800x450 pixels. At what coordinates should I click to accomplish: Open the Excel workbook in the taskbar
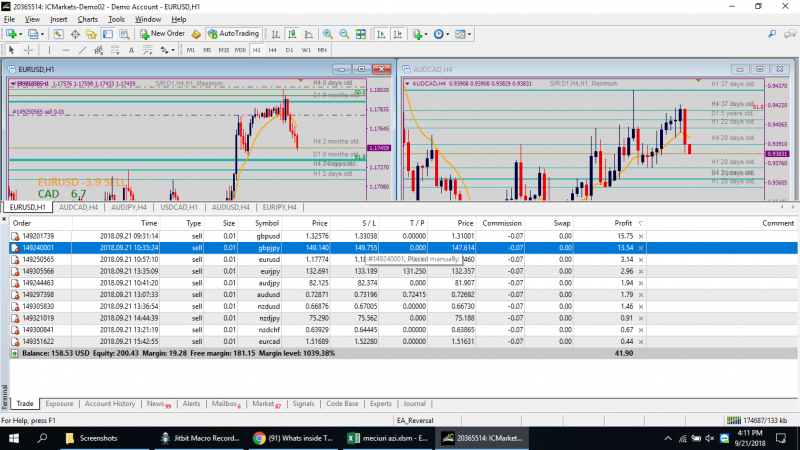pyautogui.click(x=385, y=438)
